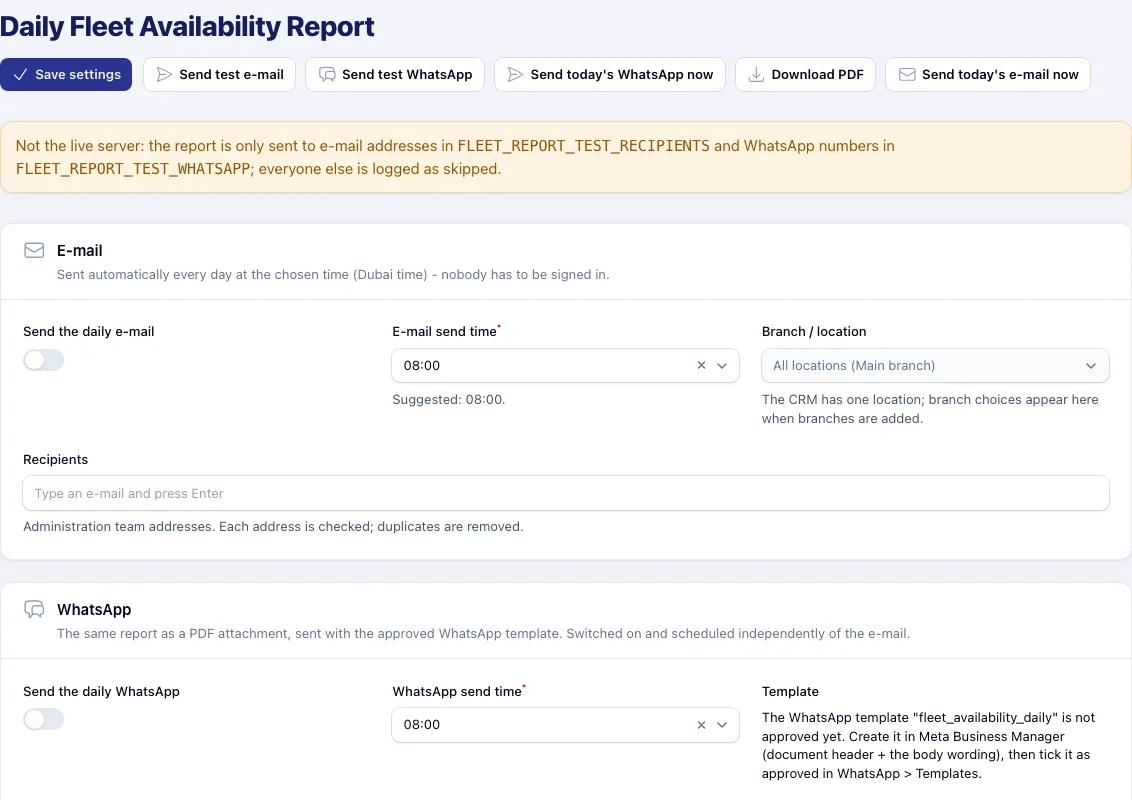
Task: Click the E-mail section heading
Action: click(79, 251)
